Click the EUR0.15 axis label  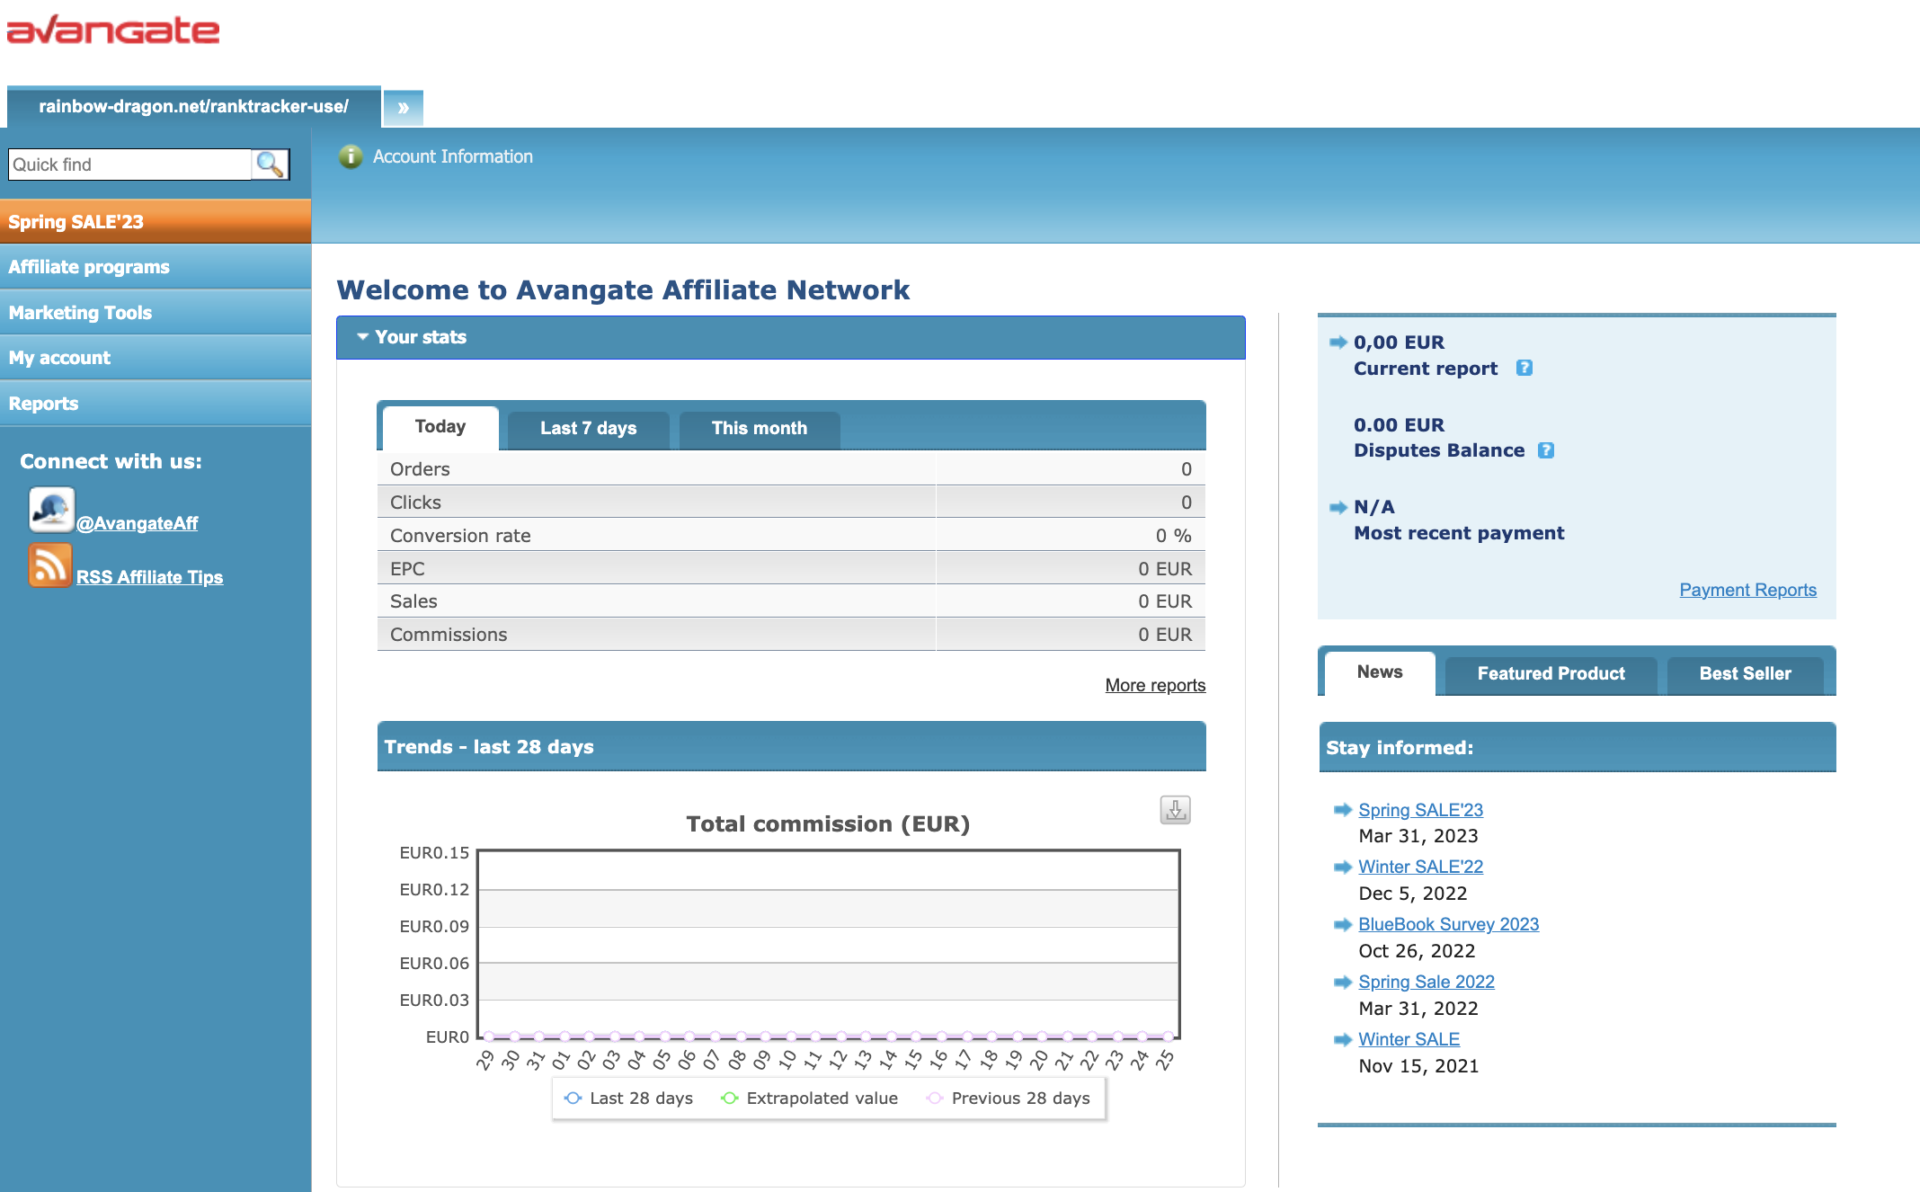[x=434, y=853]
